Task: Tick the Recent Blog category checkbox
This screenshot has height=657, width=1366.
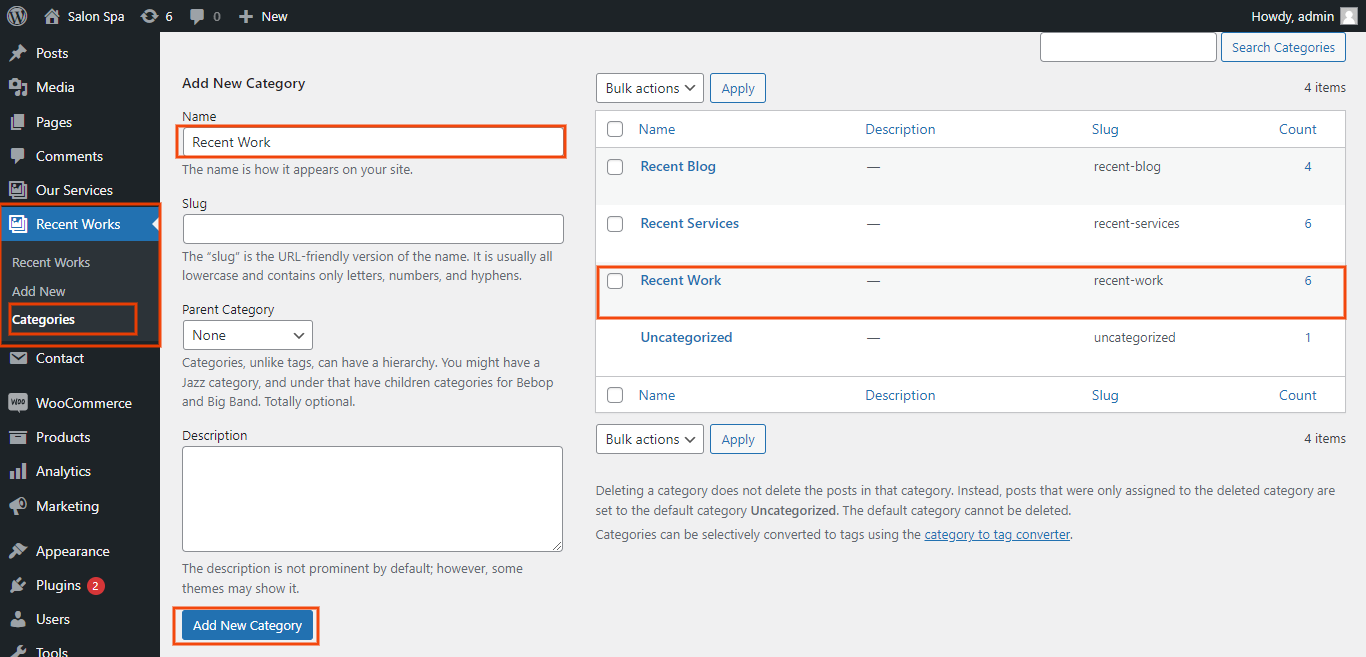Action: (x=615, y=167)
